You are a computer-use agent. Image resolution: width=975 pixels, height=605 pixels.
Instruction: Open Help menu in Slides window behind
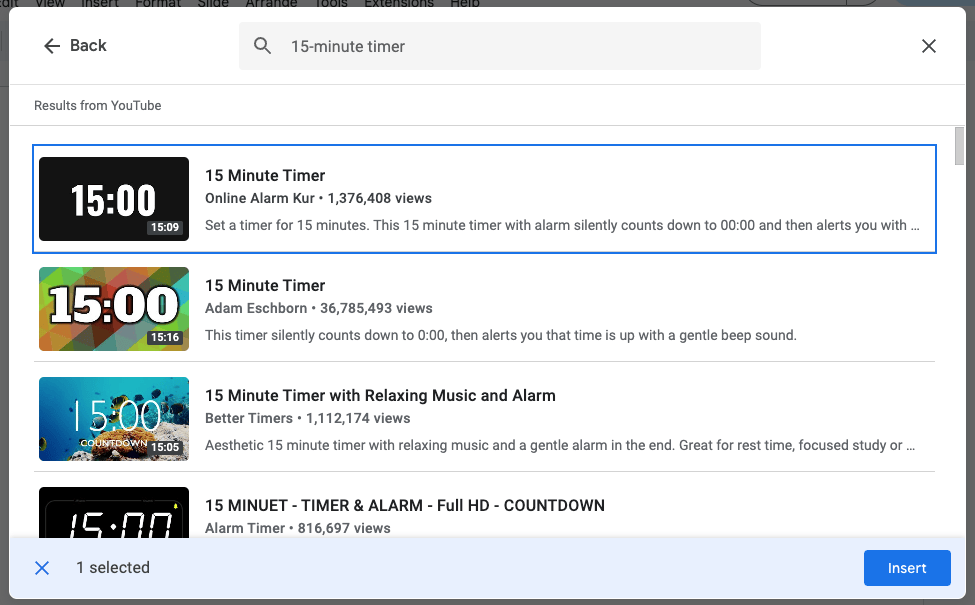464,3
